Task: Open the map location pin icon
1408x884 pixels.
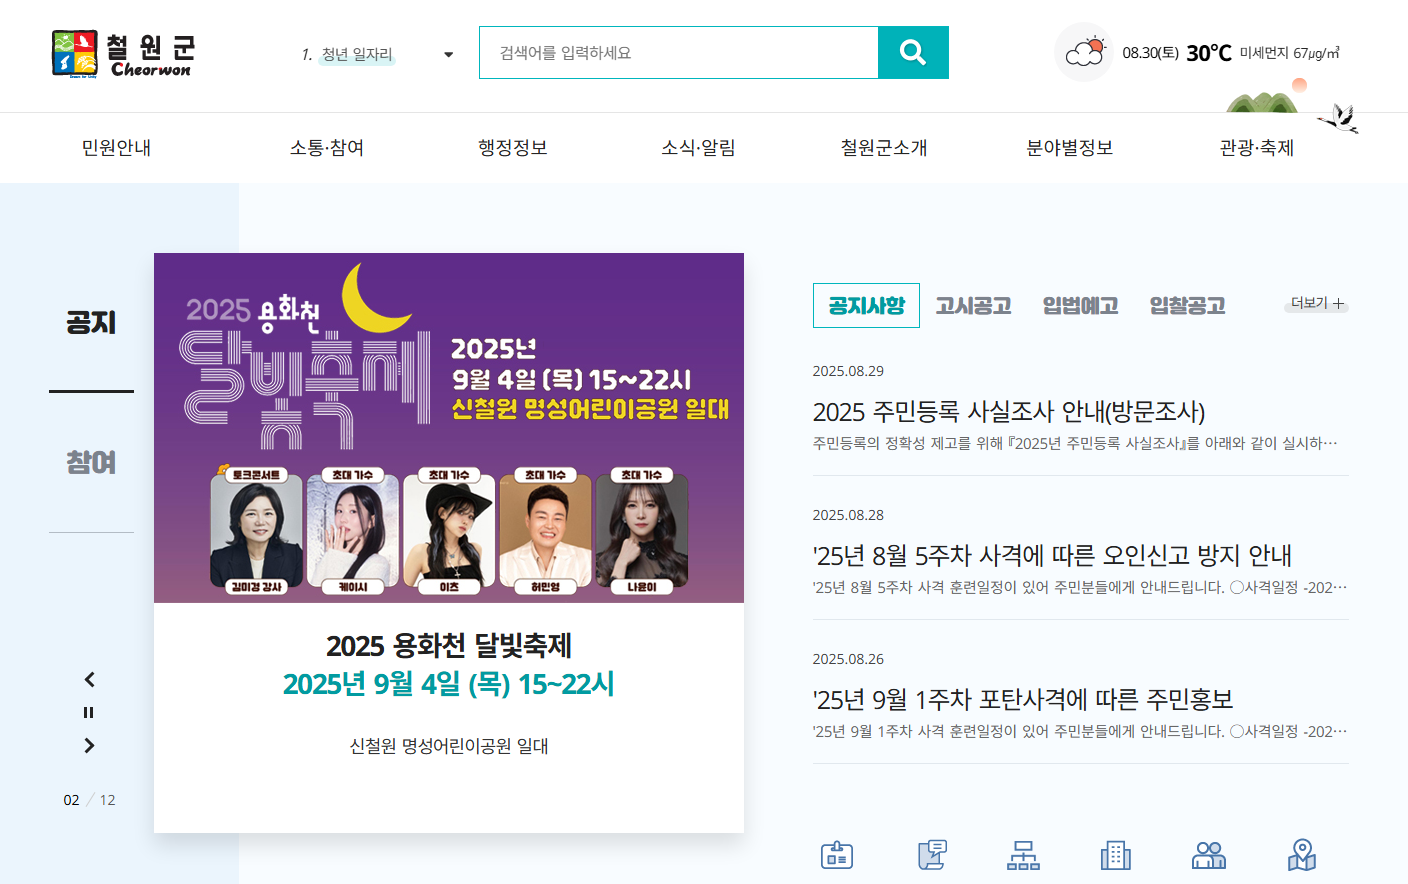Action: 1301,855
